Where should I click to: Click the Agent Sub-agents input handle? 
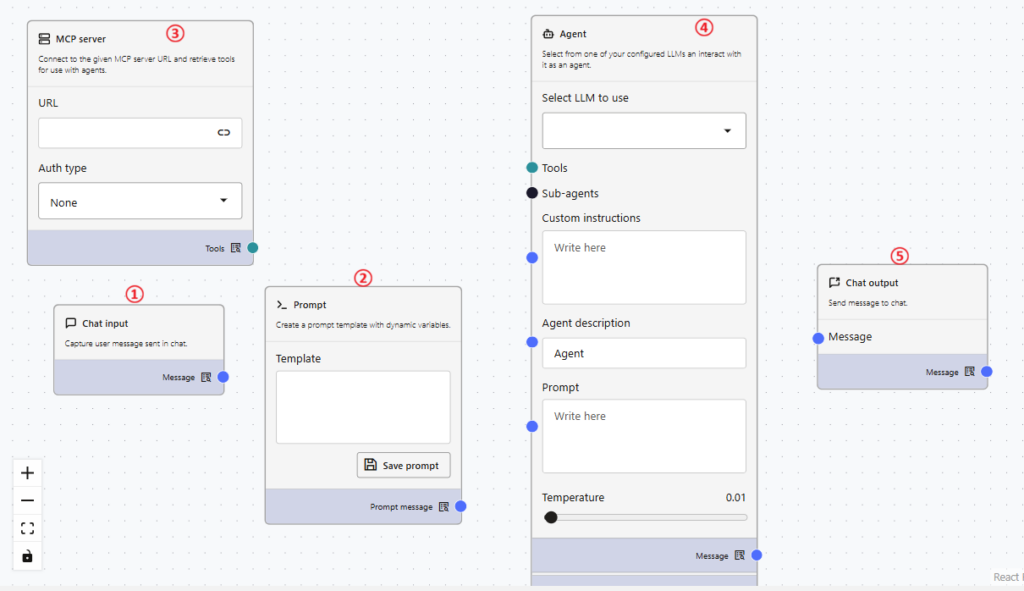(532, 193)
